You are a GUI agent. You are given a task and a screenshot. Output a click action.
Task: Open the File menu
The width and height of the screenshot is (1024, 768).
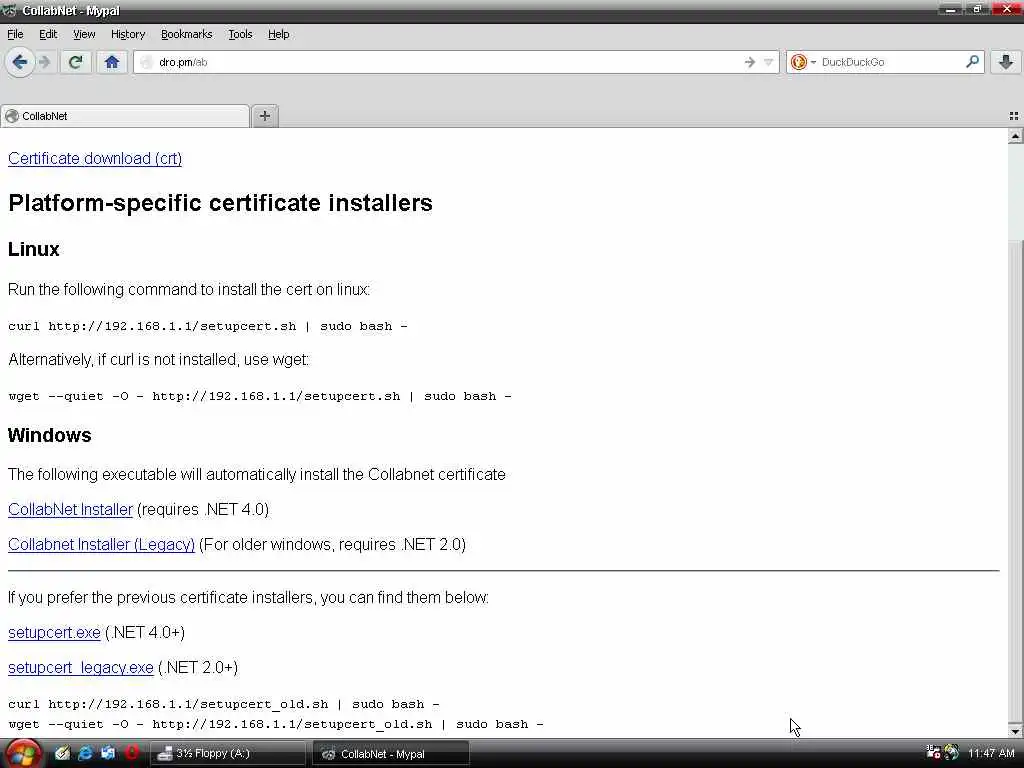tap(15, 35)
